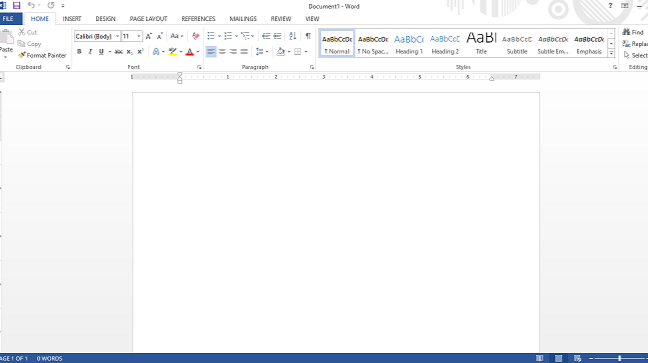
Task: Click the 0 WORDS word count
Action: point(49,358)
